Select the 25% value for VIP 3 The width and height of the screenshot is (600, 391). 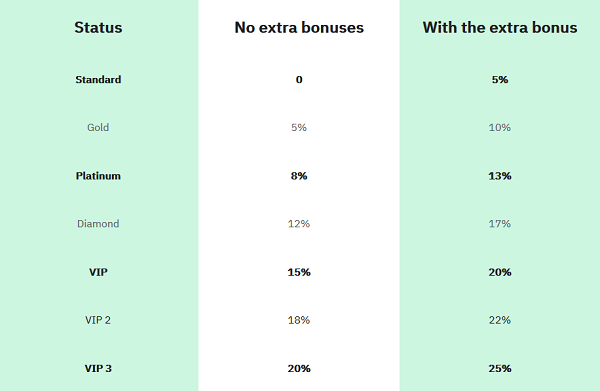point(500,368)
